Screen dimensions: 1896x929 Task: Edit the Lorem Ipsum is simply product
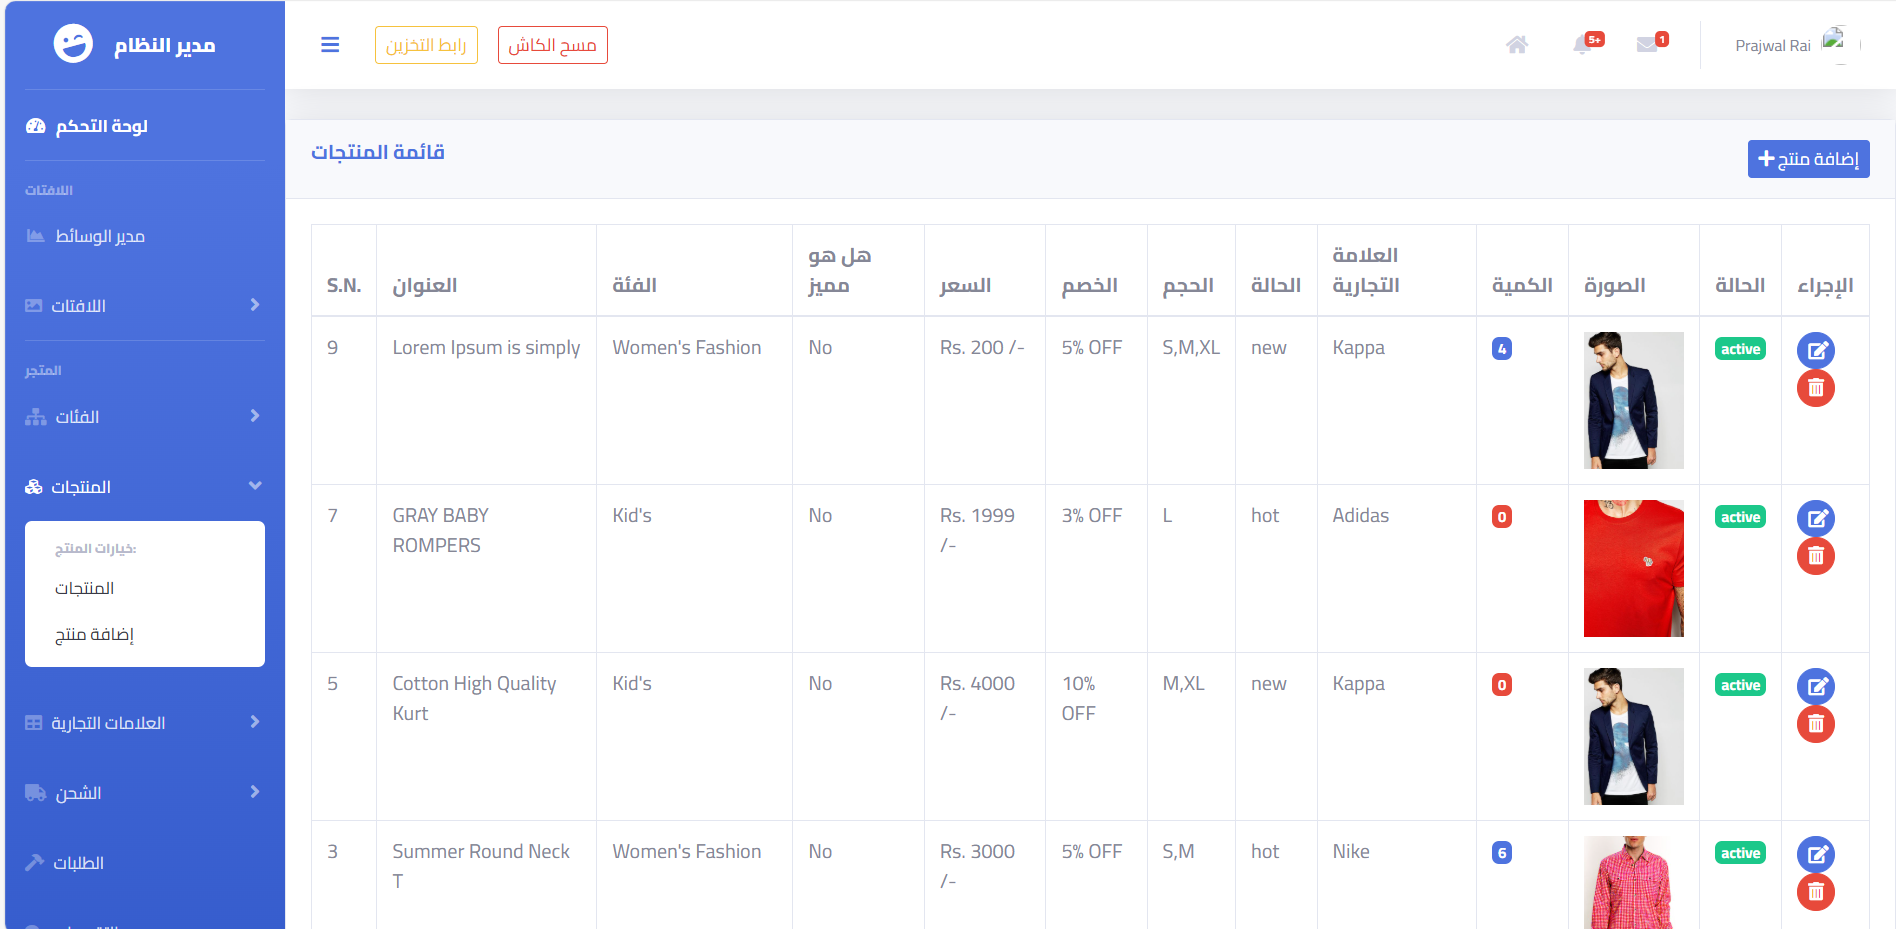[x=1816, y=351]
